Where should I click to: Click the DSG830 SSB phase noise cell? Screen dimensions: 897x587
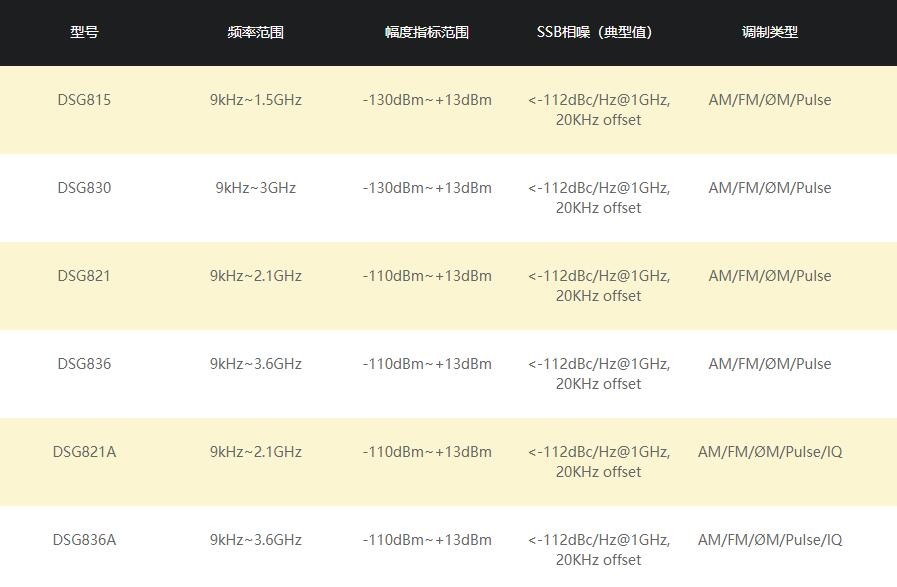[x=598, y=198]
